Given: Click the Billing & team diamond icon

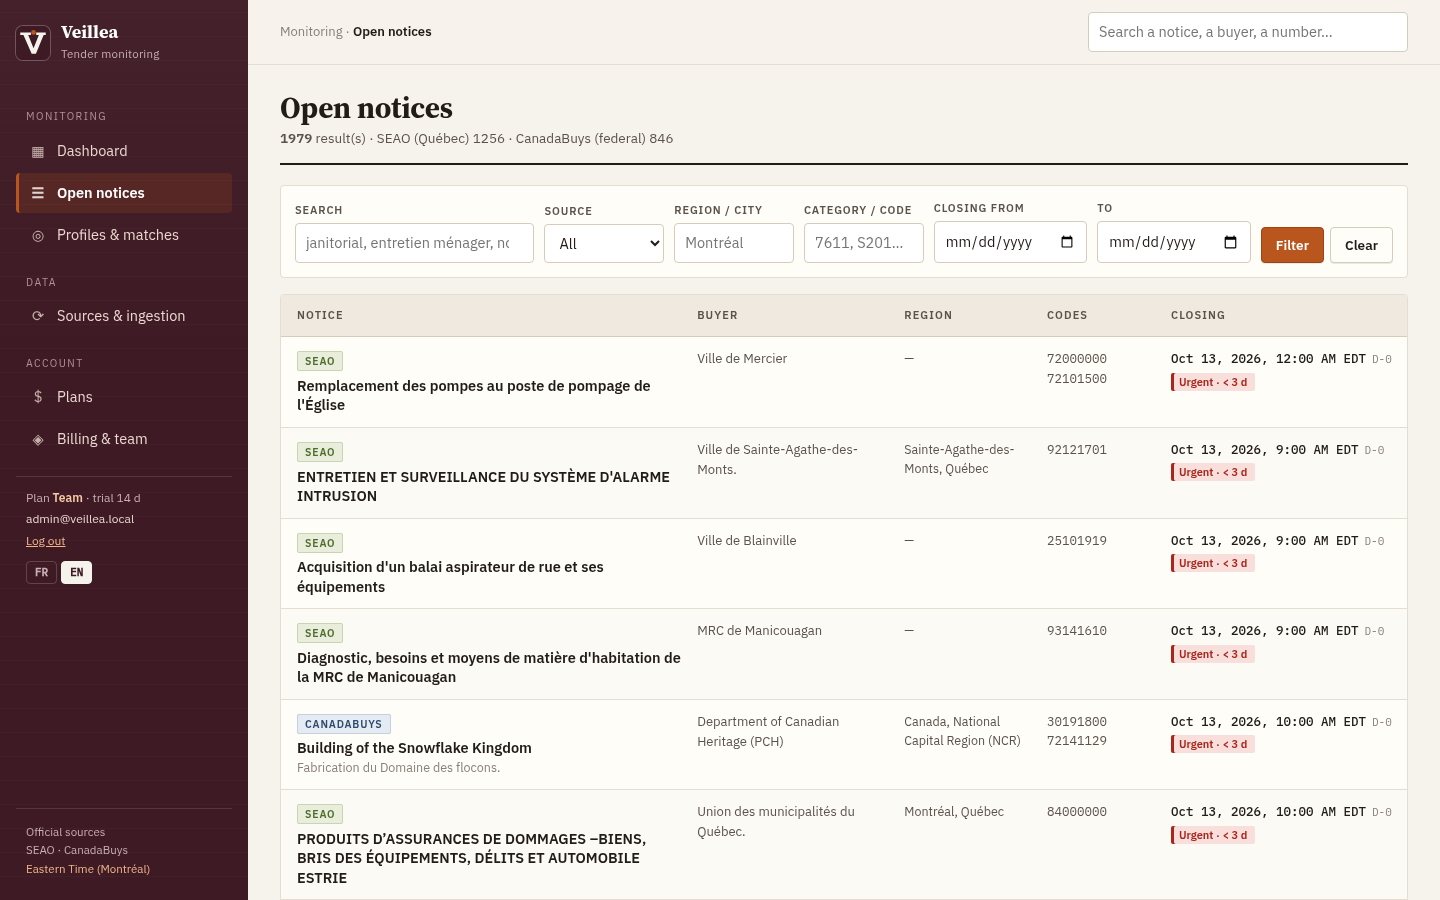Looking at the screenshot, I should click(38, 439).
